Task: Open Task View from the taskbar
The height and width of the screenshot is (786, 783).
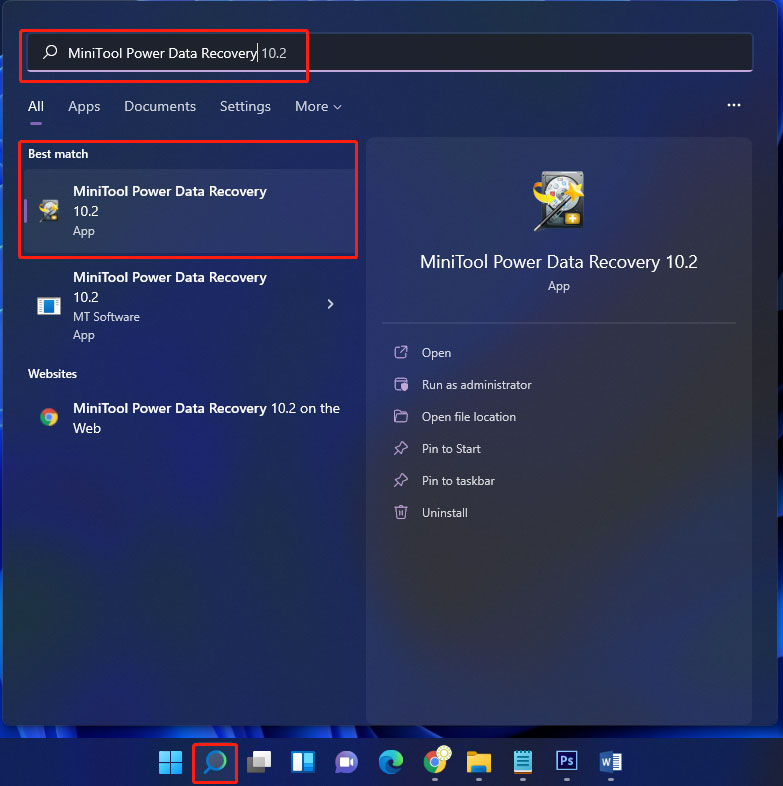Action: coord(259,762)
